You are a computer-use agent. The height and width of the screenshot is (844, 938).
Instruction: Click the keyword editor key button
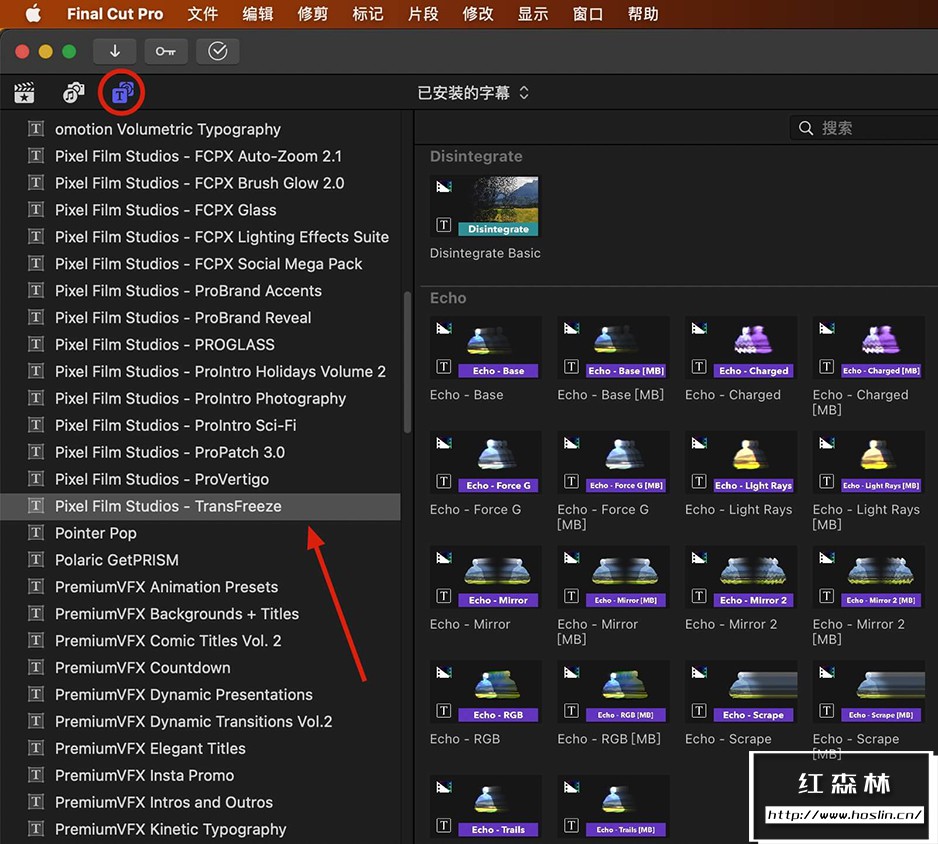click(x=166, y=51)
